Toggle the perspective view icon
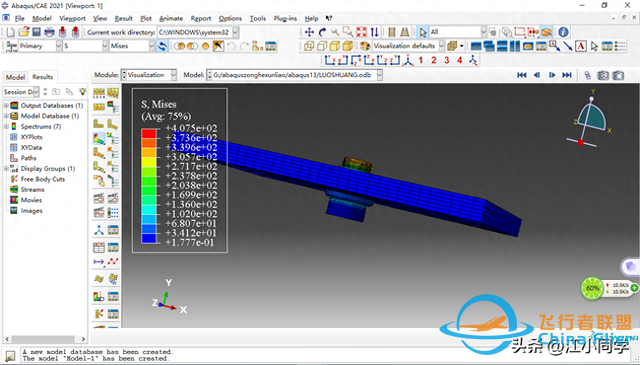 (x=405, y=32)
